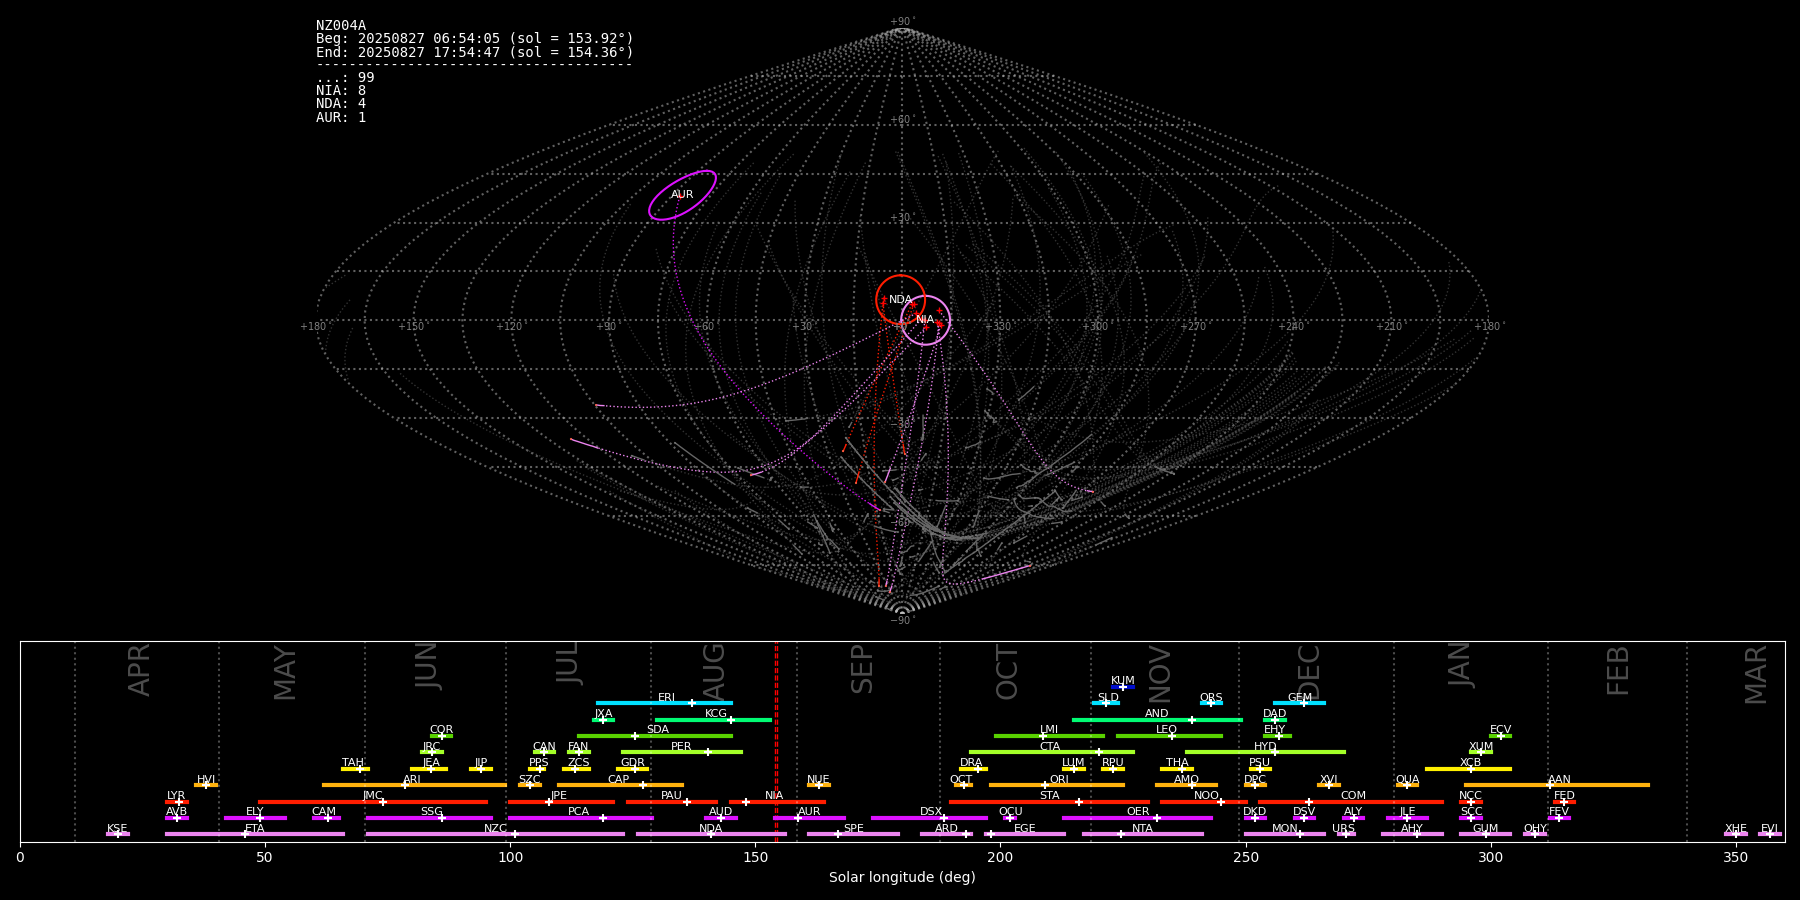
Task: Click the +120 longitude label on map
Action: pyautogui.click(x=509, y=326)
